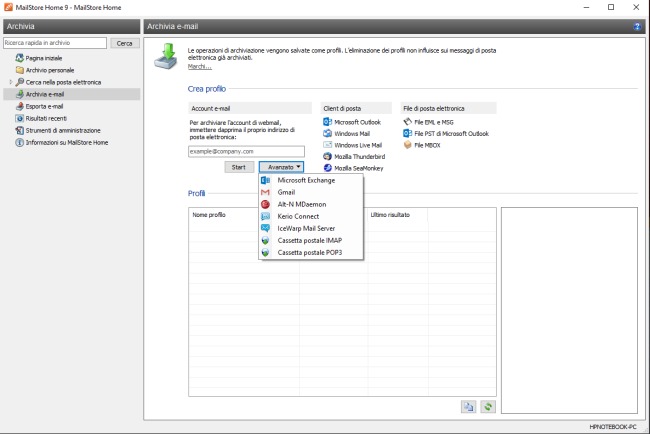
Task: Choose Kerio Connect menu entry
Action: (311, 216)
